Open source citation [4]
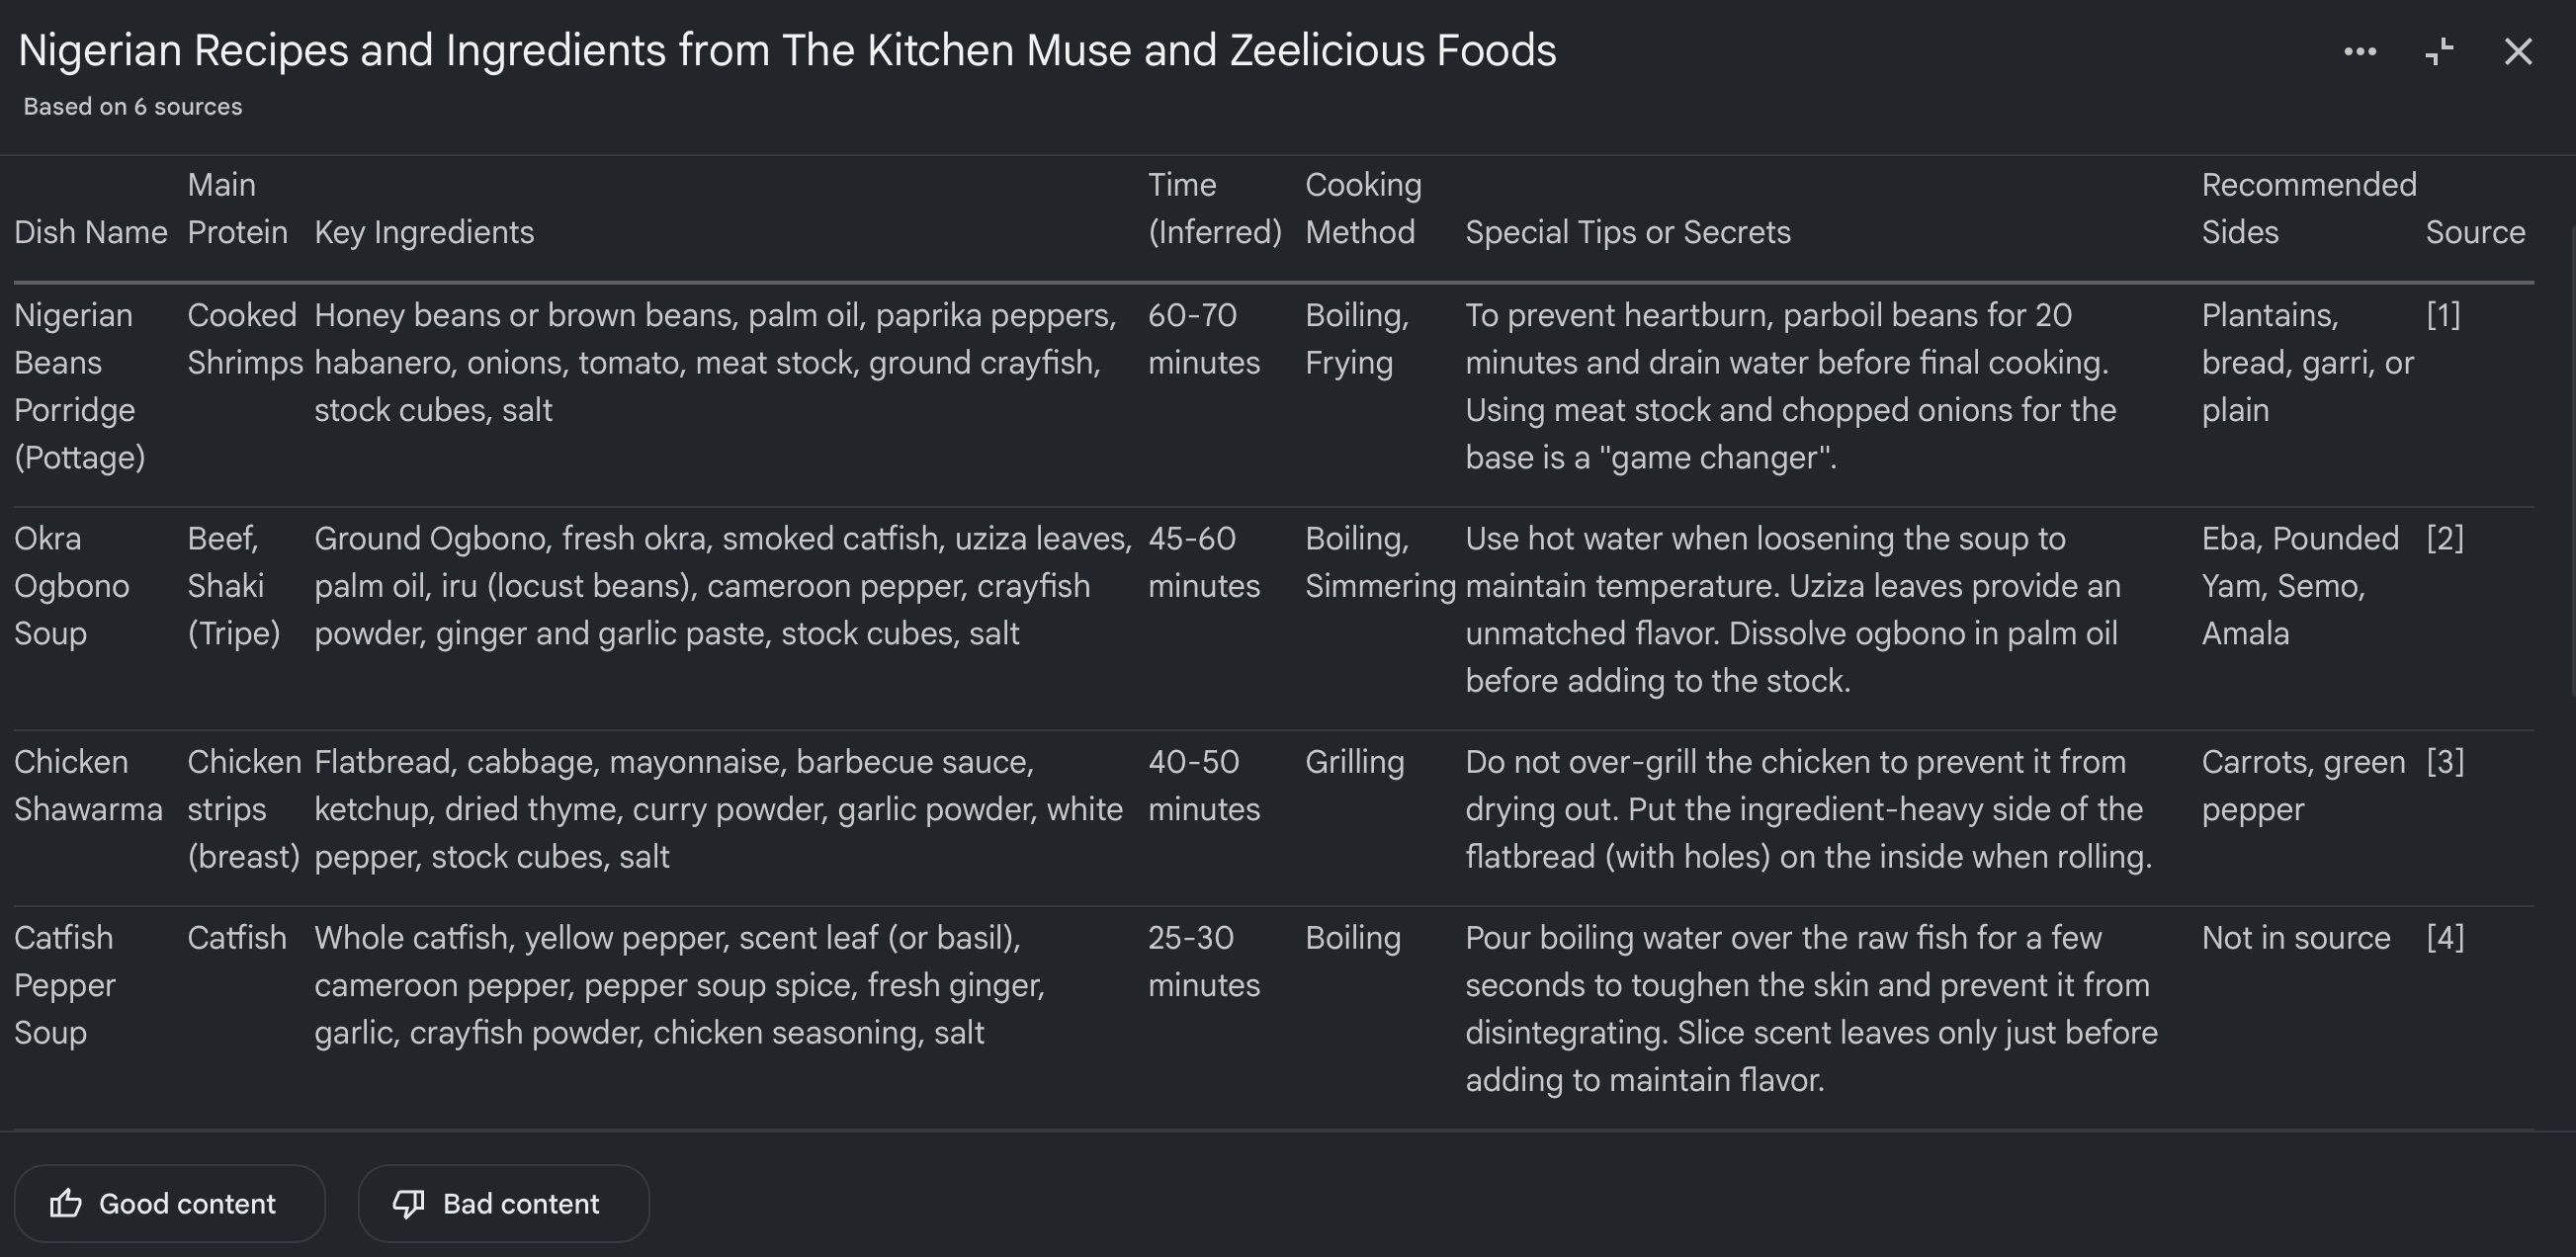The image size is (2576, 1257). pos(2445,937)
